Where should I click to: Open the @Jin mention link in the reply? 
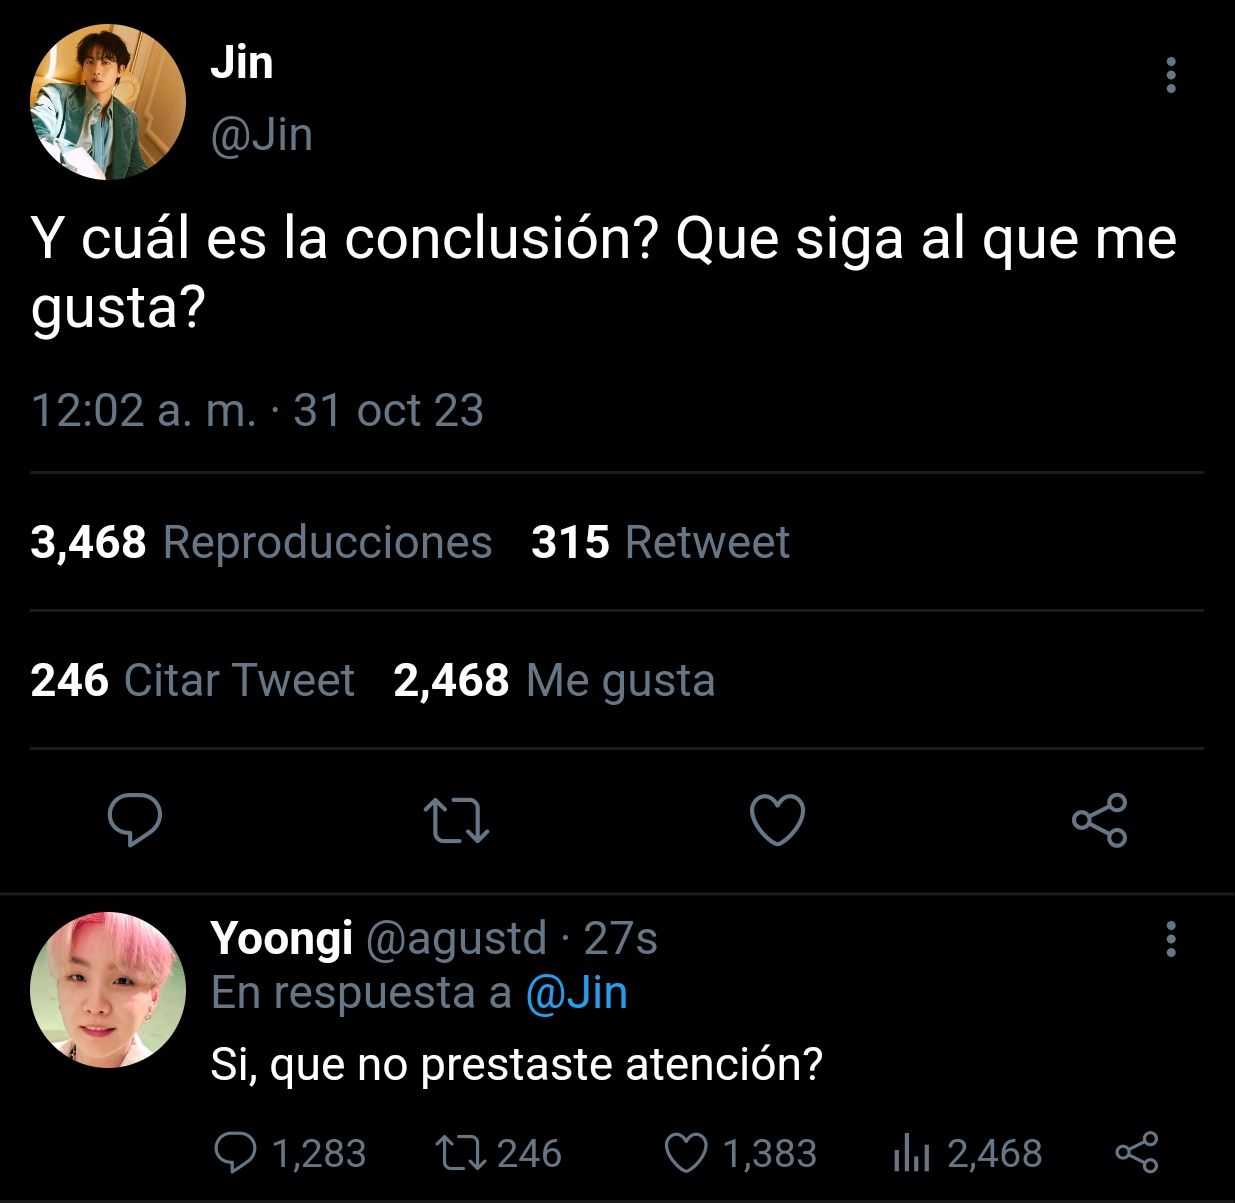[577, 993]
